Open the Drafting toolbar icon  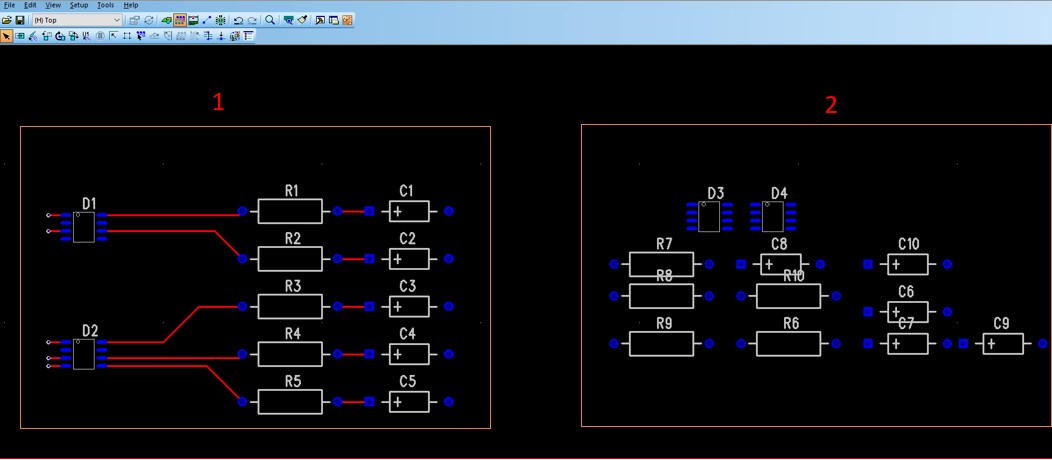[166, 20]
